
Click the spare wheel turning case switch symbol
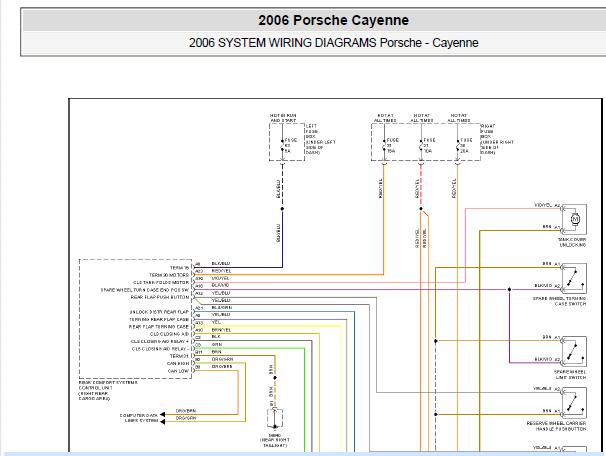[575, 278]
